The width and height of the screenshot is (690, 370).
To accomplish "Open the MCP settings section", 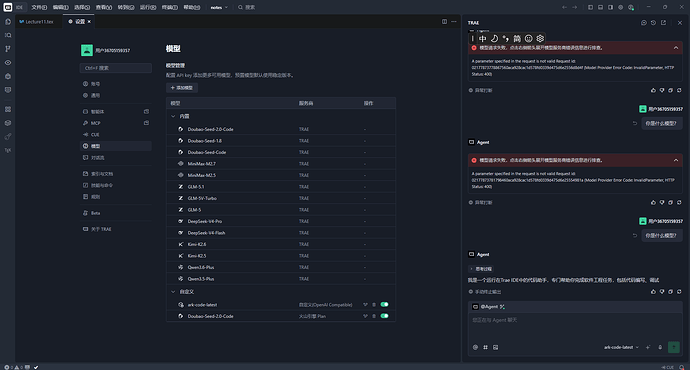I will click(x=116, y=123).
